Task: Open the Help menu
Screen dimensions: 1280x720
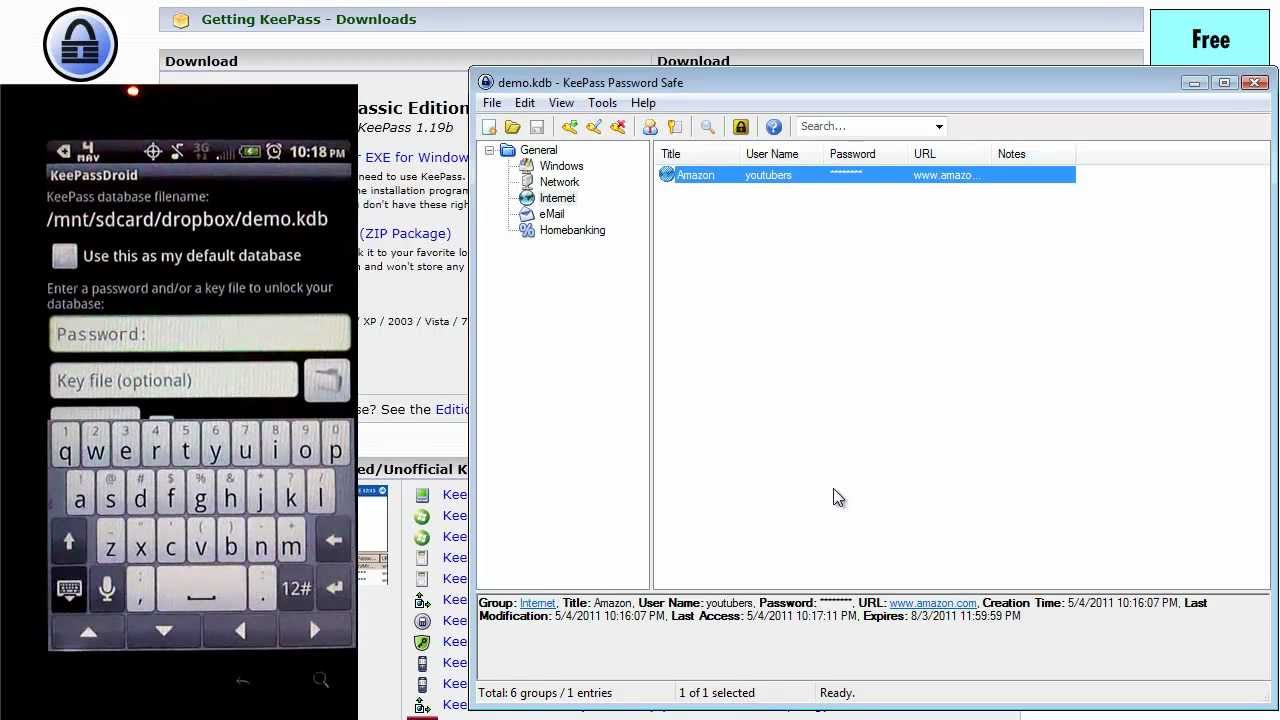Action: pyautogui.click(x=643, y=103)
